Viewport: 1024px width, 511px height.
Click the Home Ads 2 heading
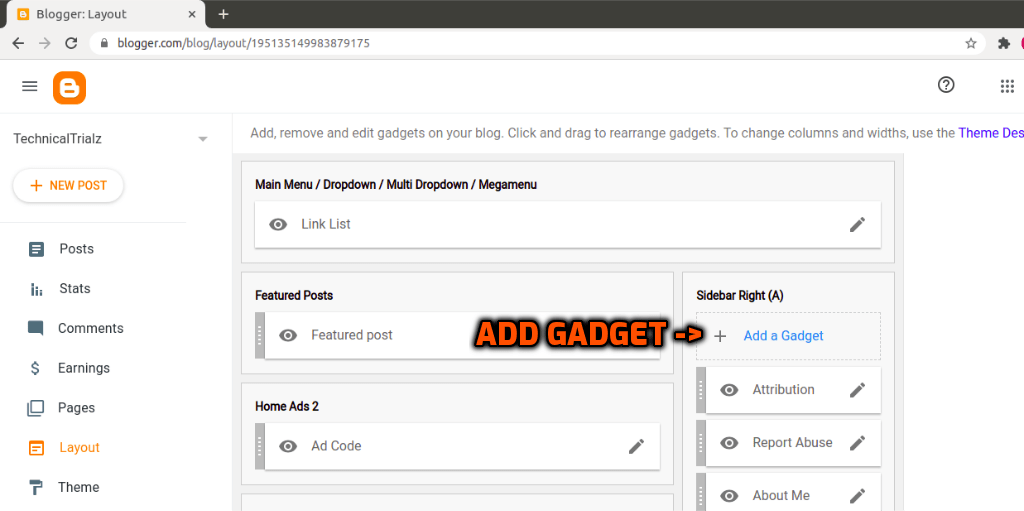pos(287,406)
